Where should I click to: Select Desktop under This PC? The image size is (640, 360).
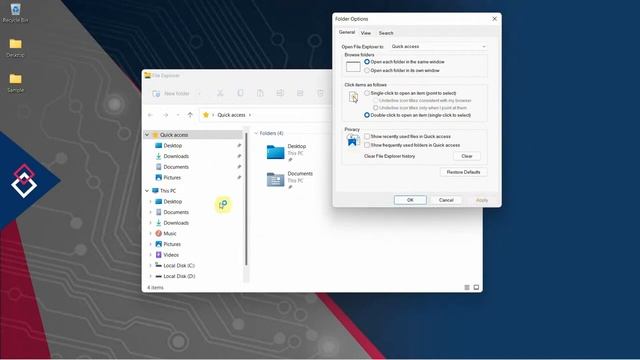click(173, 202)
